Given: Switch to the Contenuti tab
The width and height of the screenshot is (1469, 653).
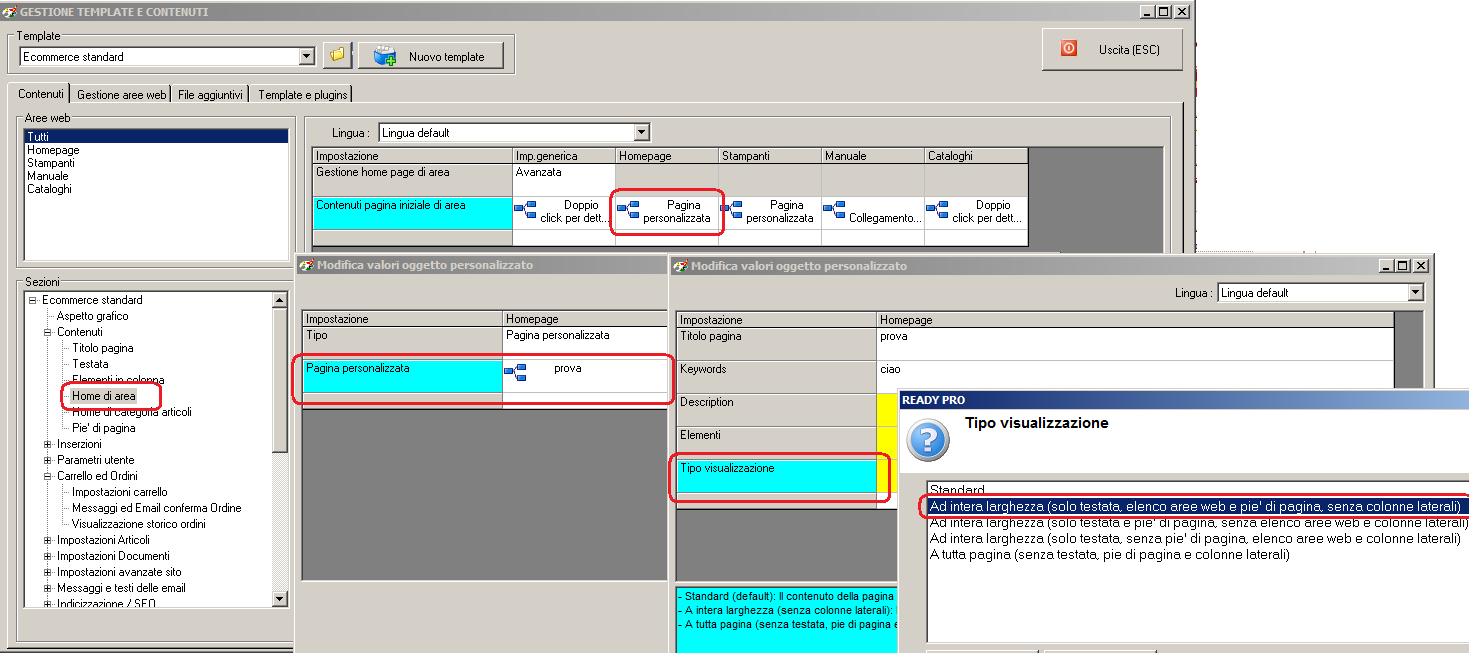Looking at the screenshot, I should [41, 94].
